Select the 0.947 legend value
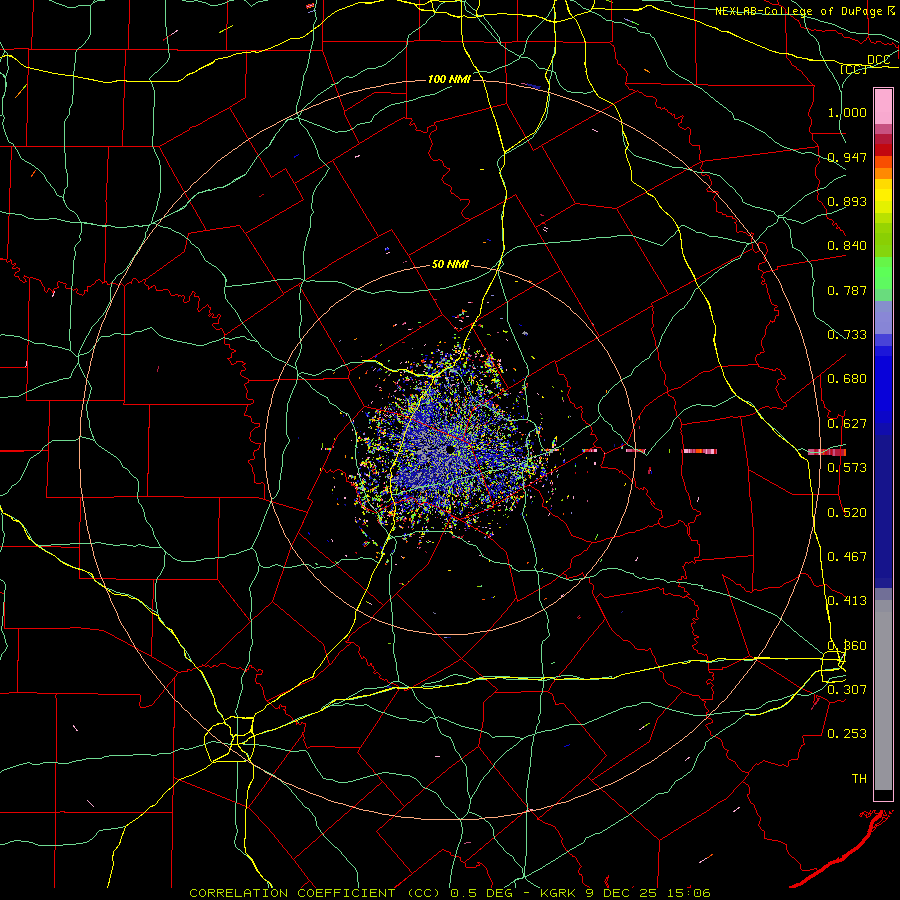This screenshot has width=900, height=900. pos(847,157)
